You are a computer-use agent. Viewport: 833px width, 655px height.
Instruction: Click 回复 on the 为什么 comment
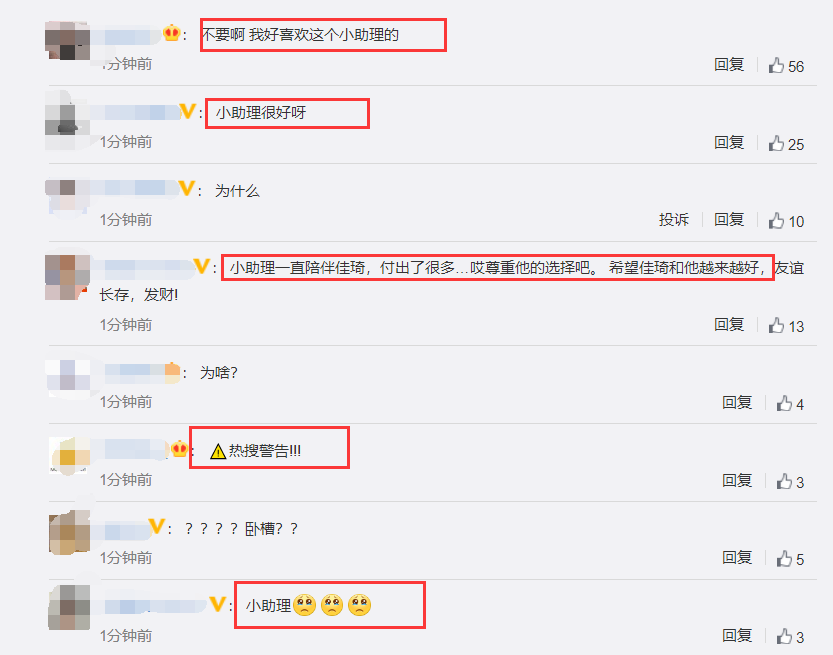point(729,219)
